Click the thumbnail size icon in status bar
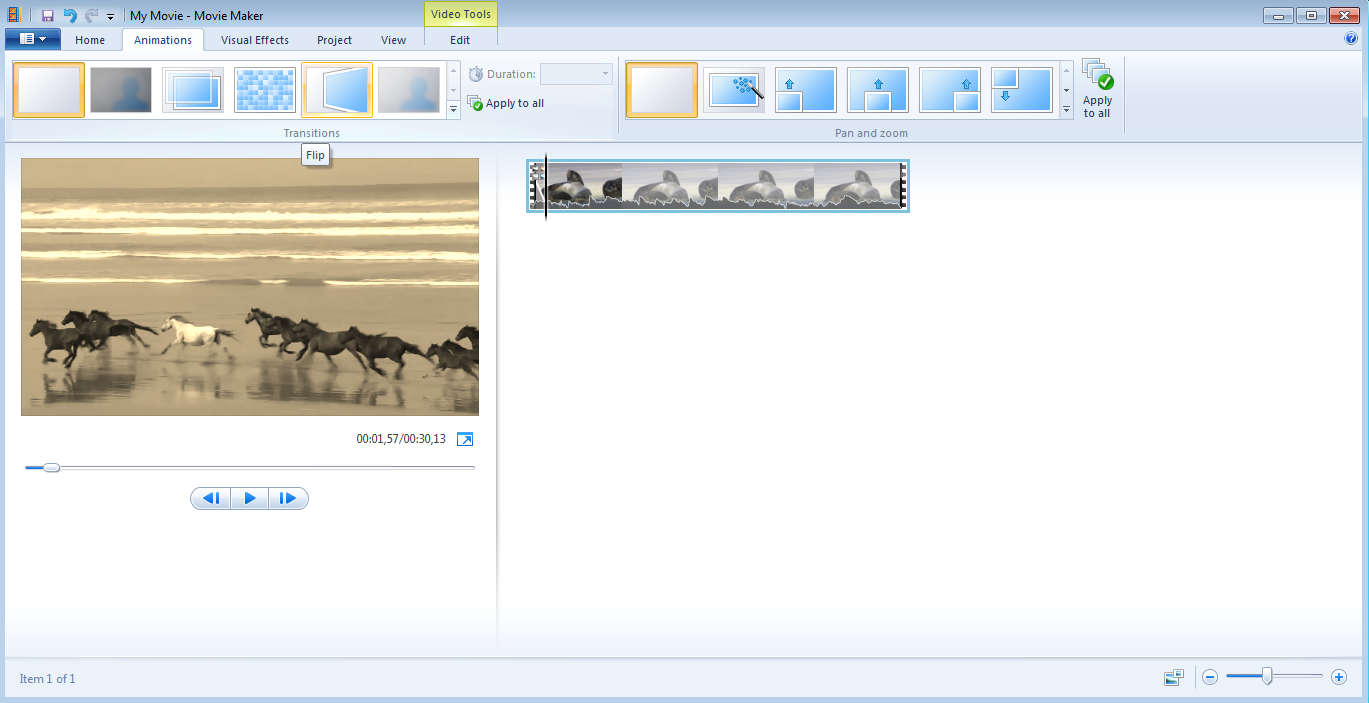1369x703 pixels. click(1174, 678)
